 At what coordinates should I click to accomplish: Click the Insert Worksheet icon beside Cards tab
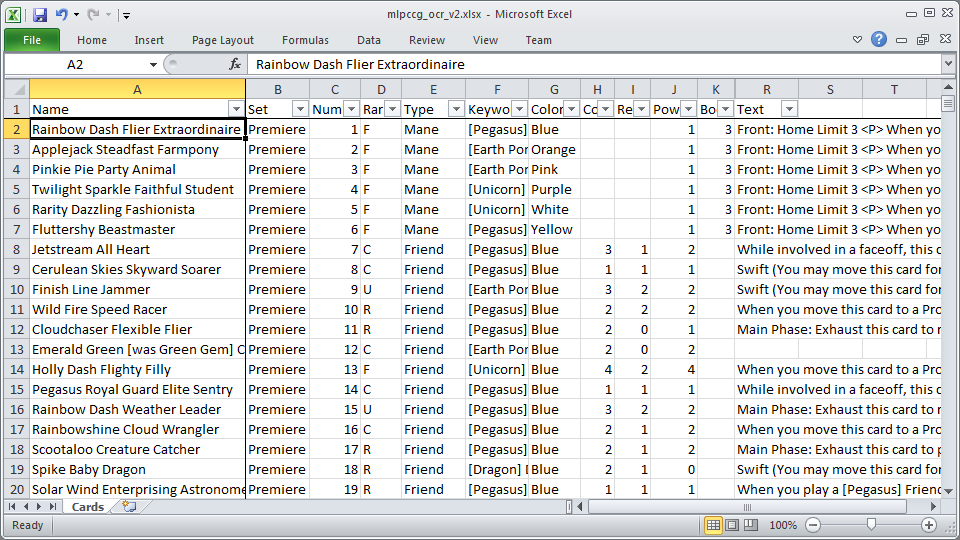tap(128, 507)
